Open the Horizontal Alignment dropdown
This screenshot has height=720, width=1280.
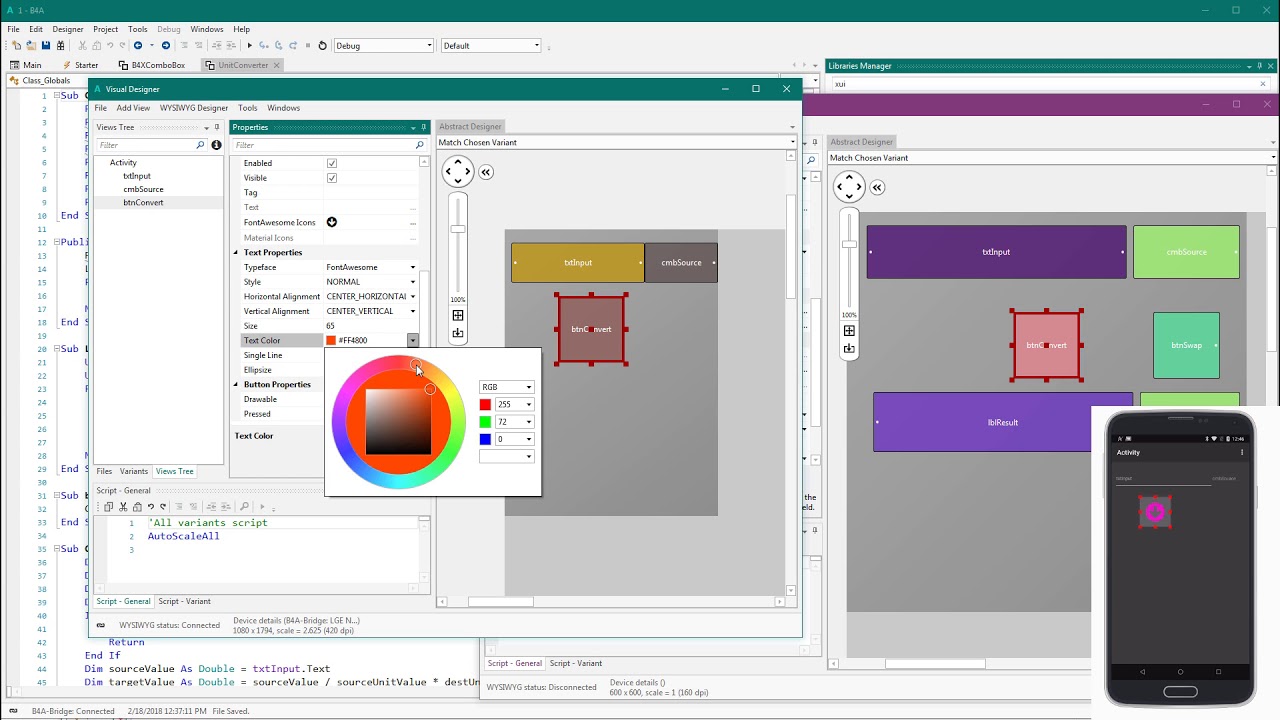coord(412,297)
